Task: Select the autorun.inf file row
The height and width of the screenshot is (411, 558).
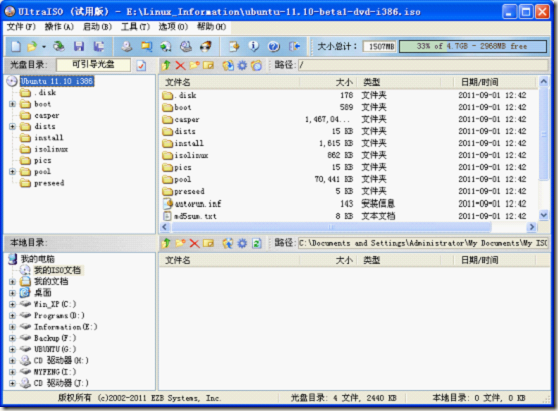Action: click(x=348, y=204)
